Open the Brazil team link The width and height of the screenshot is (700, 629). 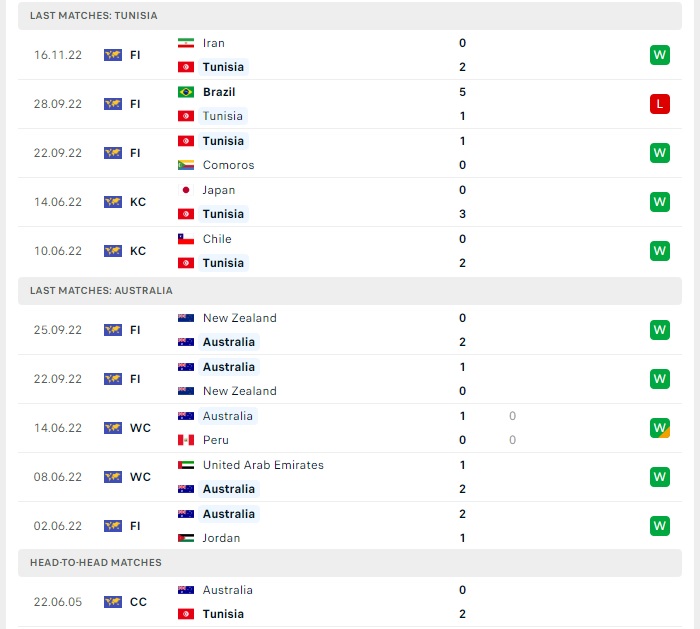[x=219, y=92]
